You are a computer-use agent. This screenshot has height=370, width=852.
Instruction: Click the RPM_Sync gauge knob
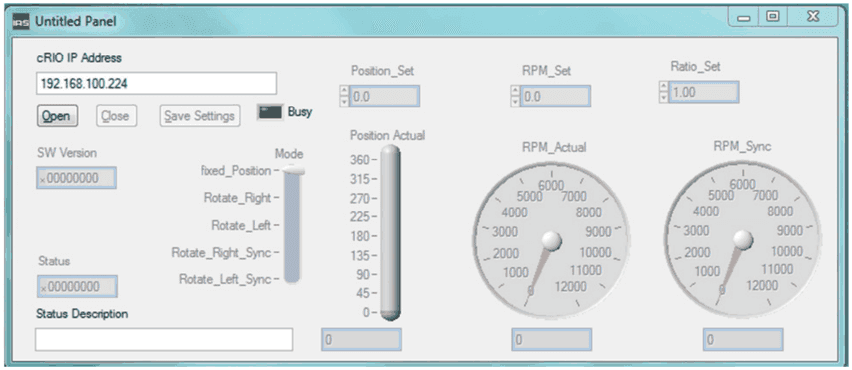[742, 240]
